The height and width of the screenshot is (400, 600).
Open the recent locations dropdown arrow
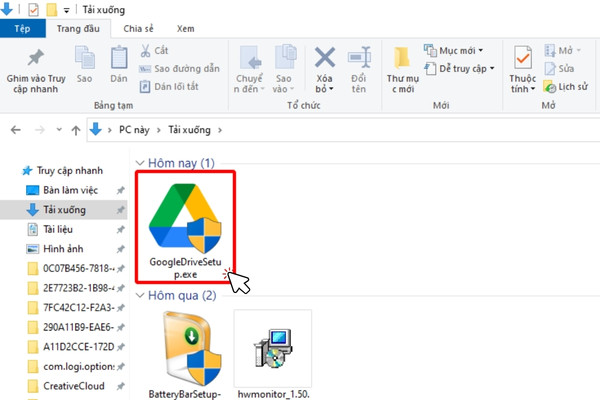click(x=59, y=130)
